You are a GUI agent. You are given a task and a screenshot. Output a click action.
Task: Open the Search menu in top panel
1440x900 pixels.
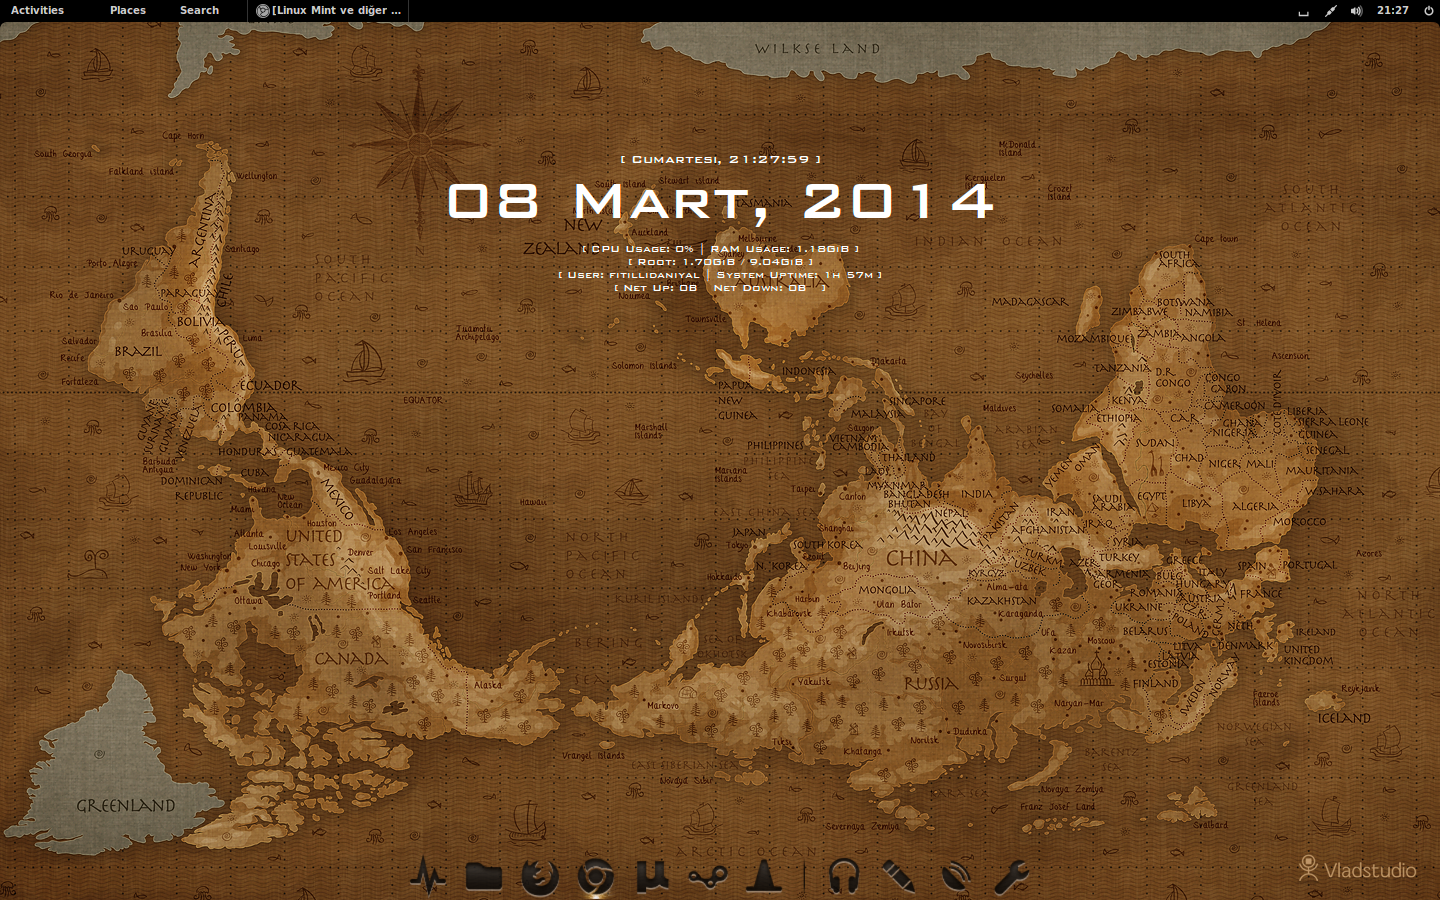point(199,10)
